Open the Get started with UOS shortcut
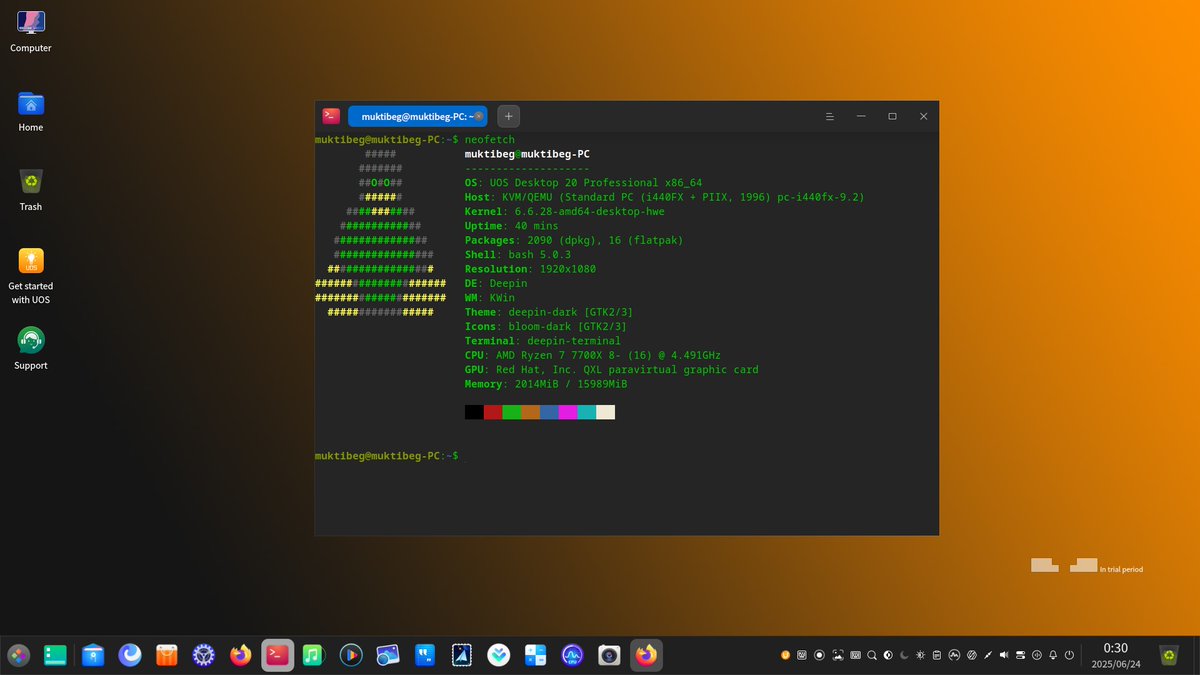1200x675 pixels. [x=31, y=275]
